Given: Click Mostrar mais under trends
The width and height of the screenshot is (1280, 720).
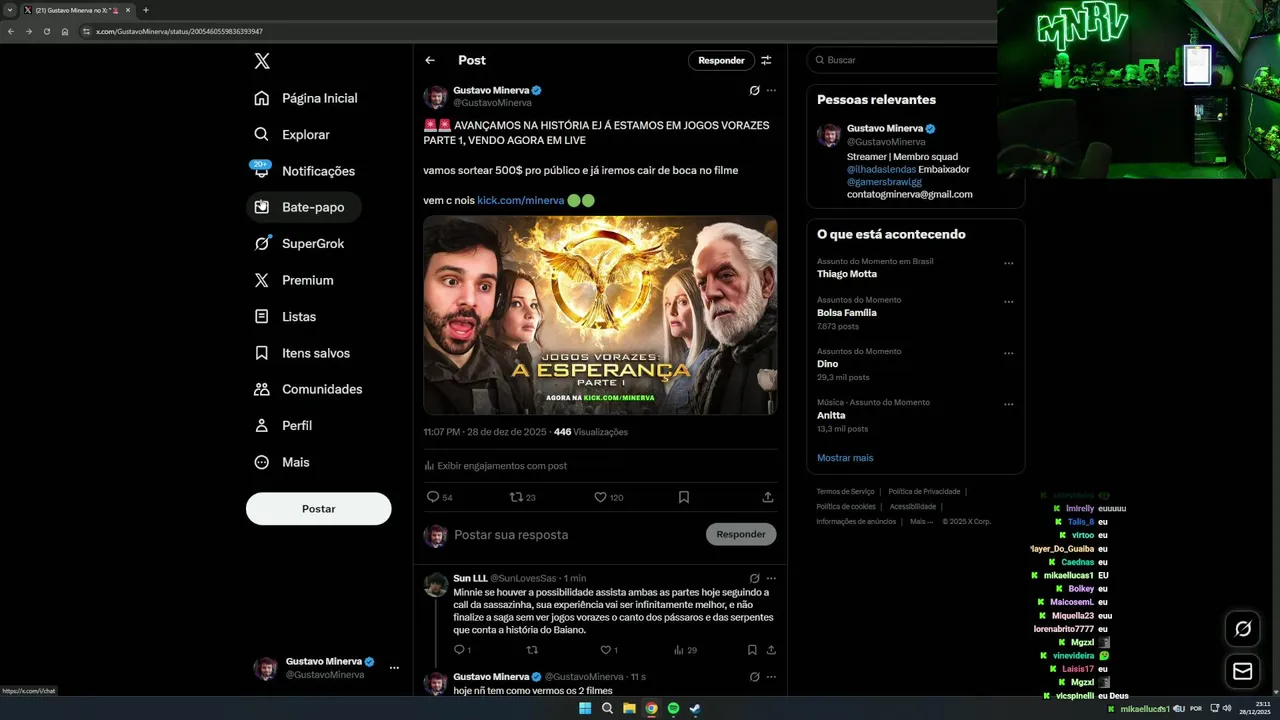Looking at the screenshot, I should [x=845, y=458].
